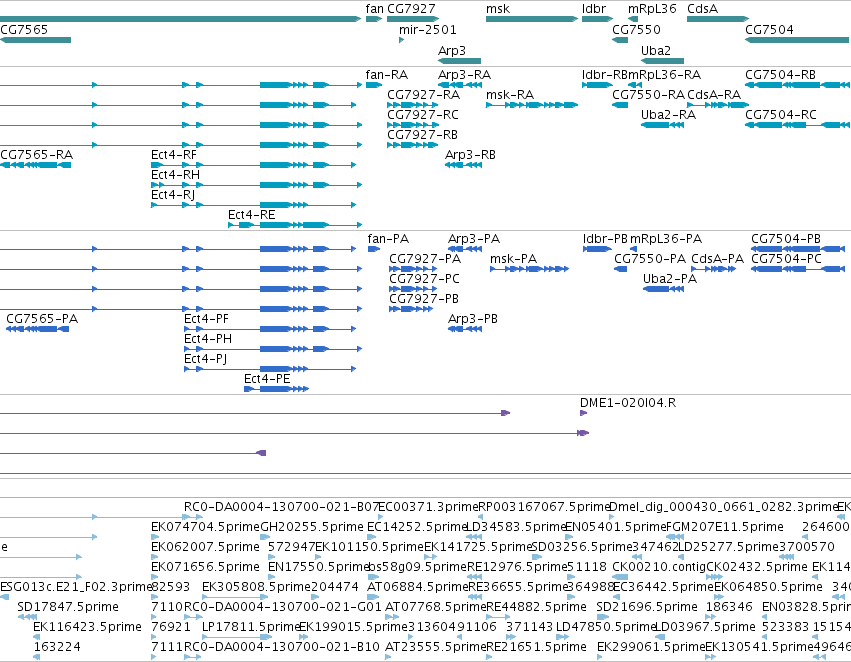The width and height of the screenshot is (851, 662).
Task: Open the mRpL36-RA transcript label
Action: (664, 75)
